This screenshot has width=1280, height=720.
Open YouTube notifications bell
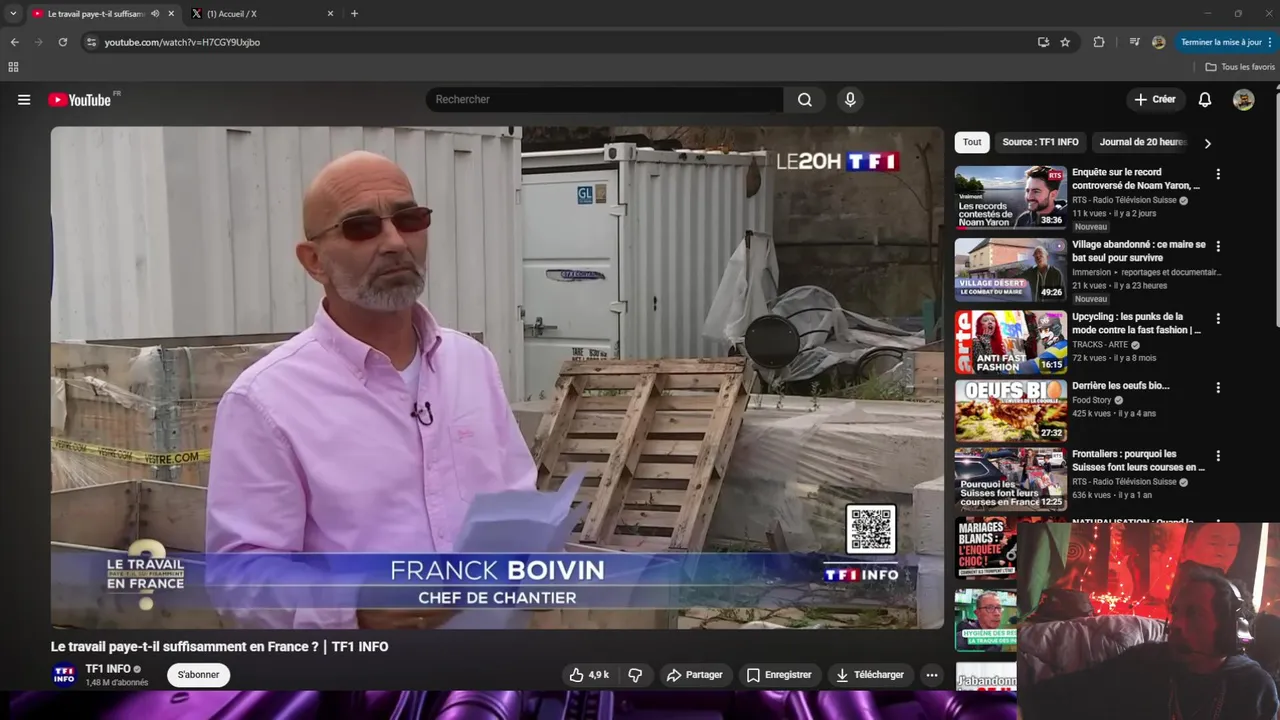[1205, 99]
